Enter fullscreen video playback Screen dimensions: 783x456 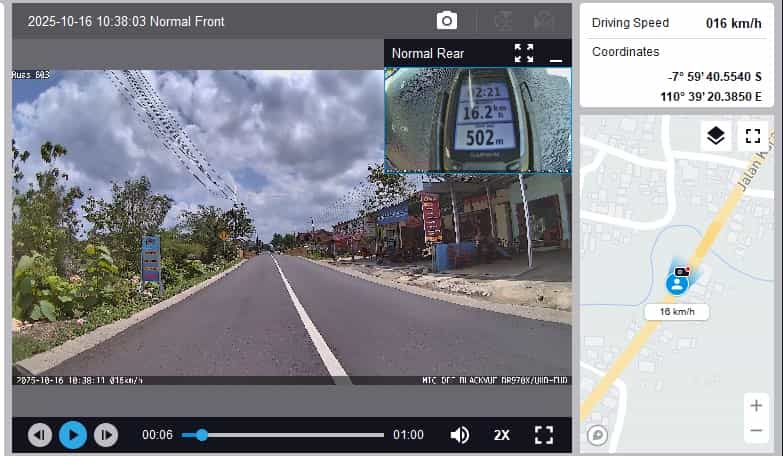[x=543, y=435]
